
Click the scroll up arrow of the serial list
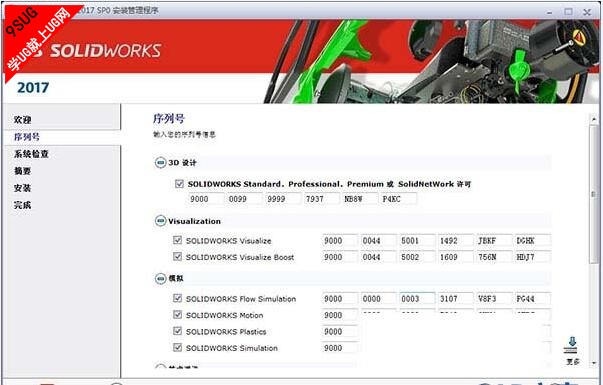point(594,120)
